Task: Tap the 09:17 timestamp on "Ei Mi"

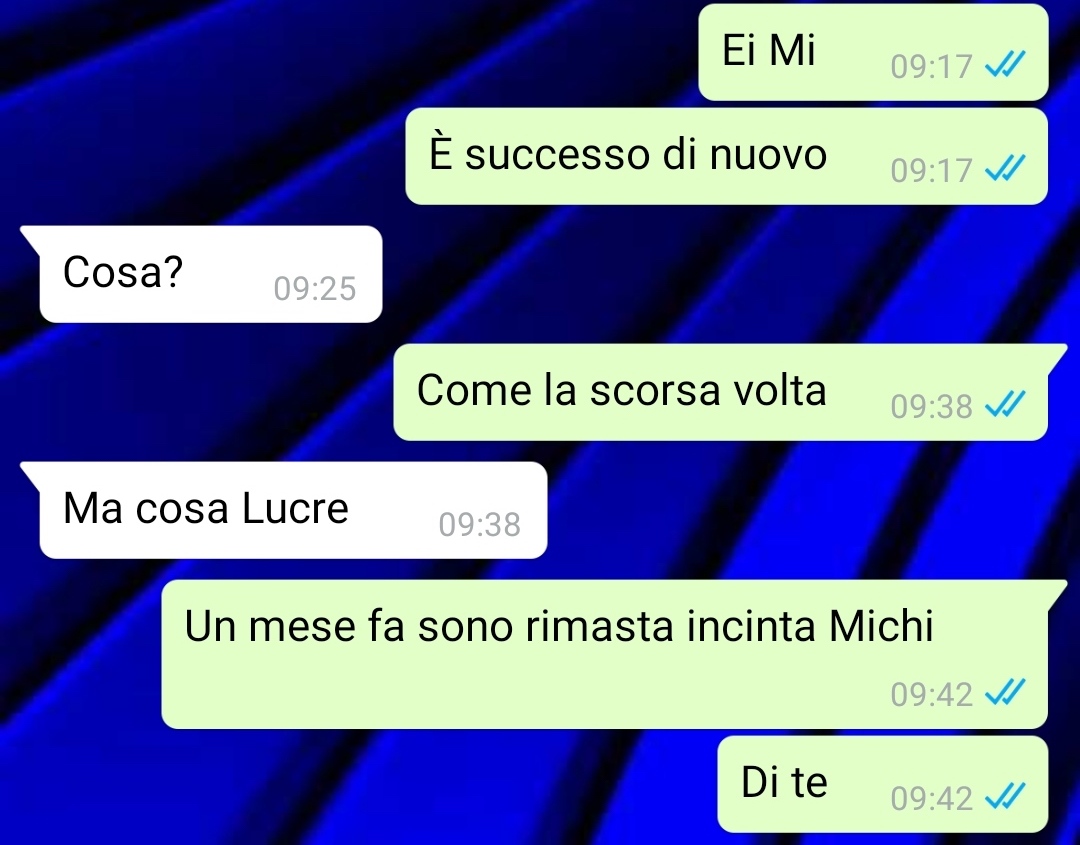Action: 931,67
